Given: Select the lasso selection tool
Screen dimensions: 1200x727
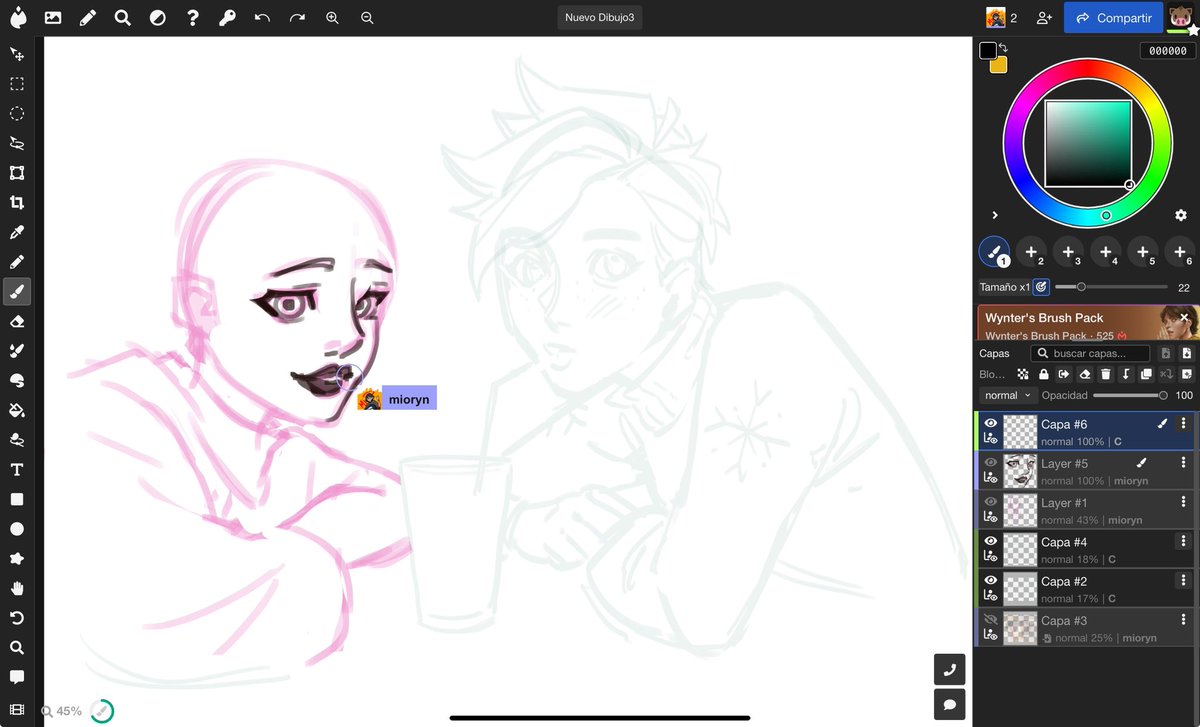Looking at the screenshot, I should 17,143.
